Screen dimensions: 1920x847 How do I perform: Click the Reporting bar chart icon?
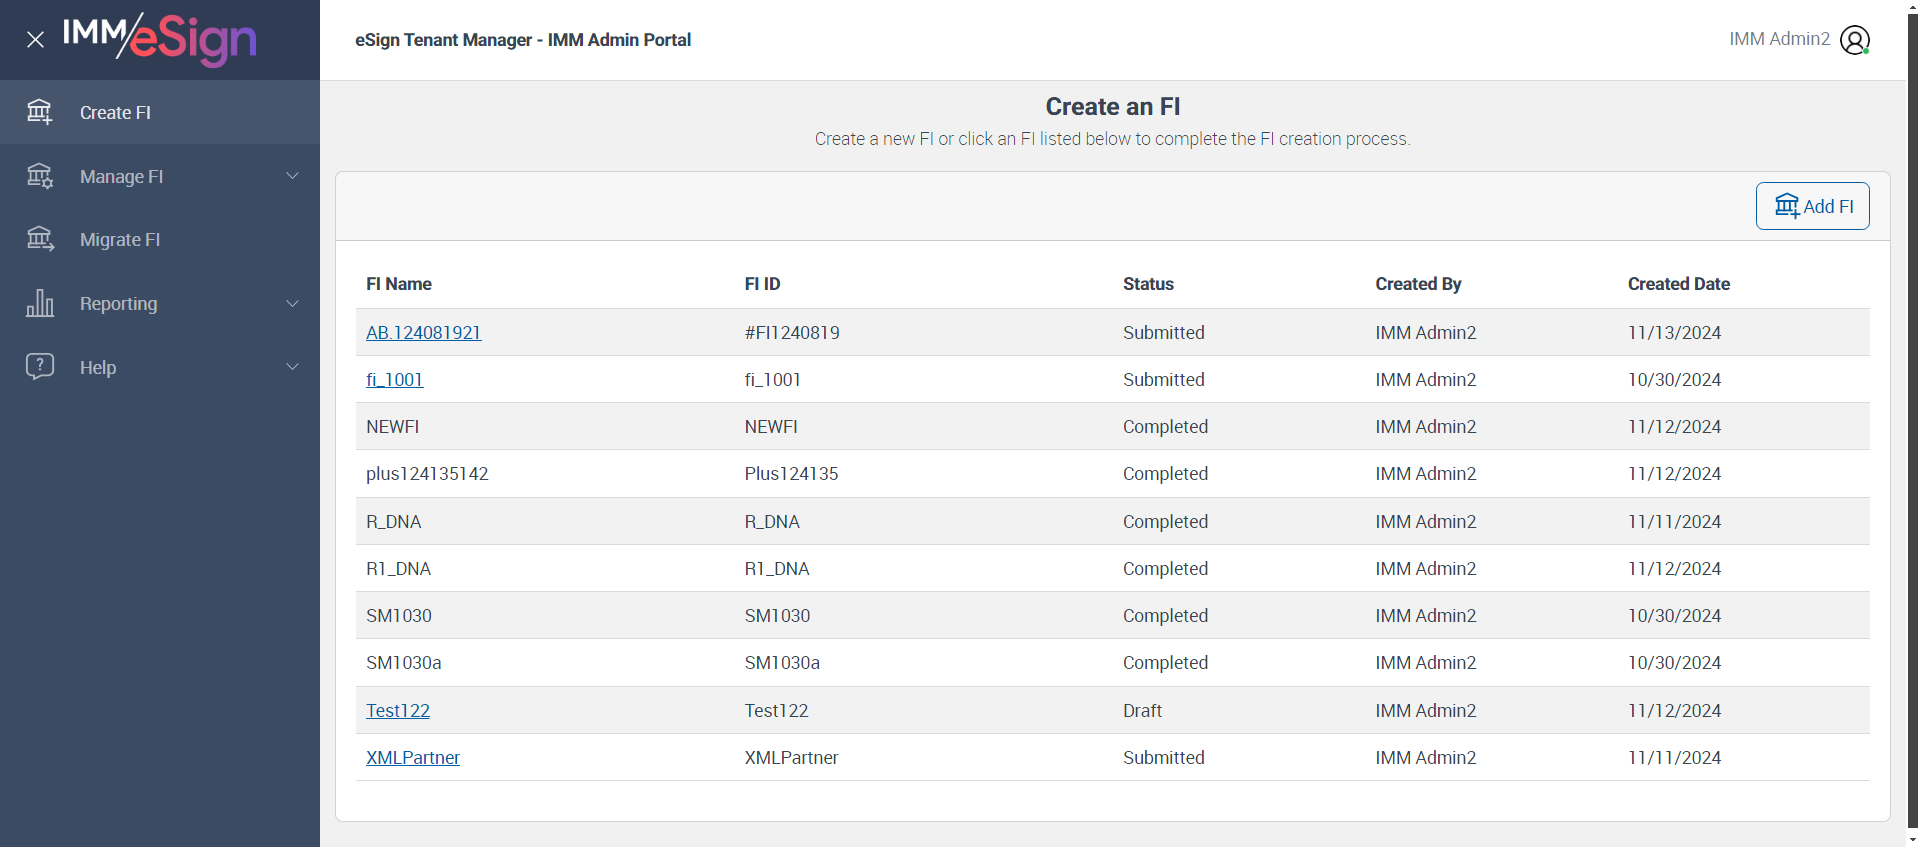(x=40, y=303)
